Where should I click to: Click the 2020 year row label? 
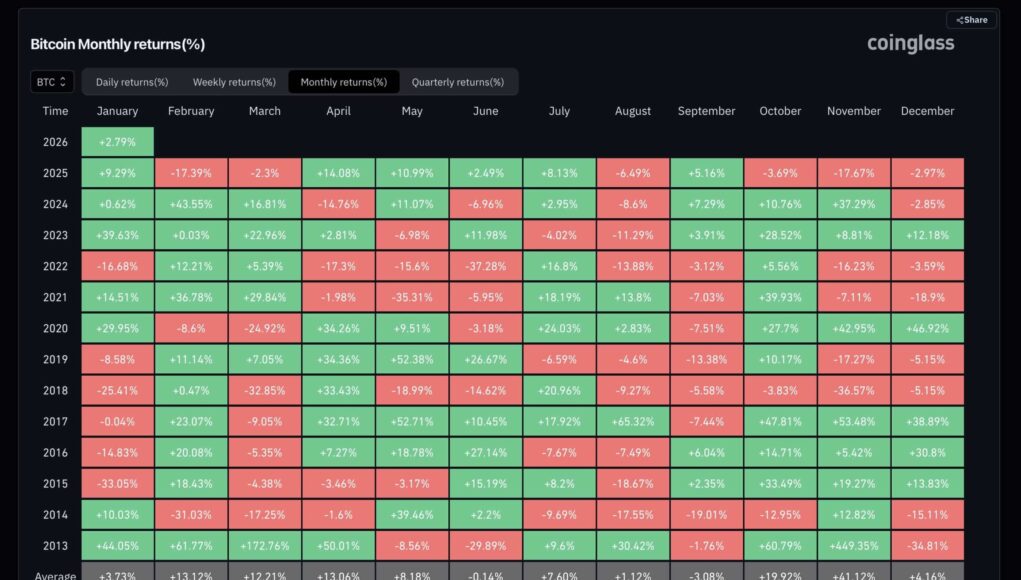click(56, 328)
